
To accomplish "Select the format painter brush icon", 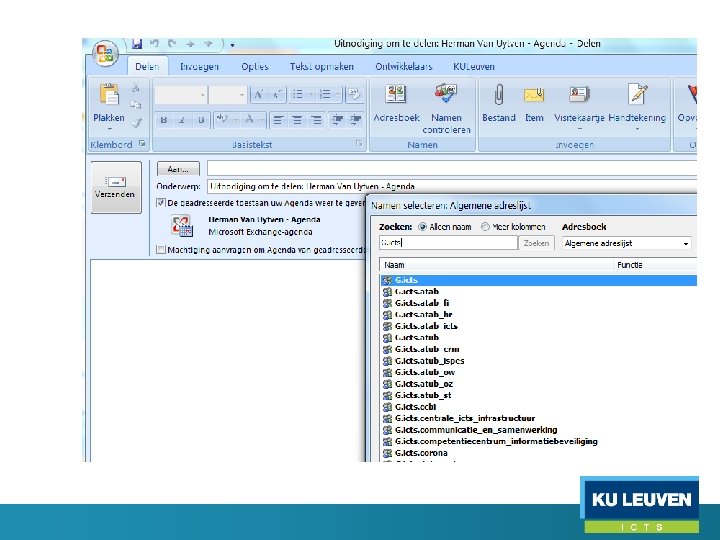I will tap(136, 122).
